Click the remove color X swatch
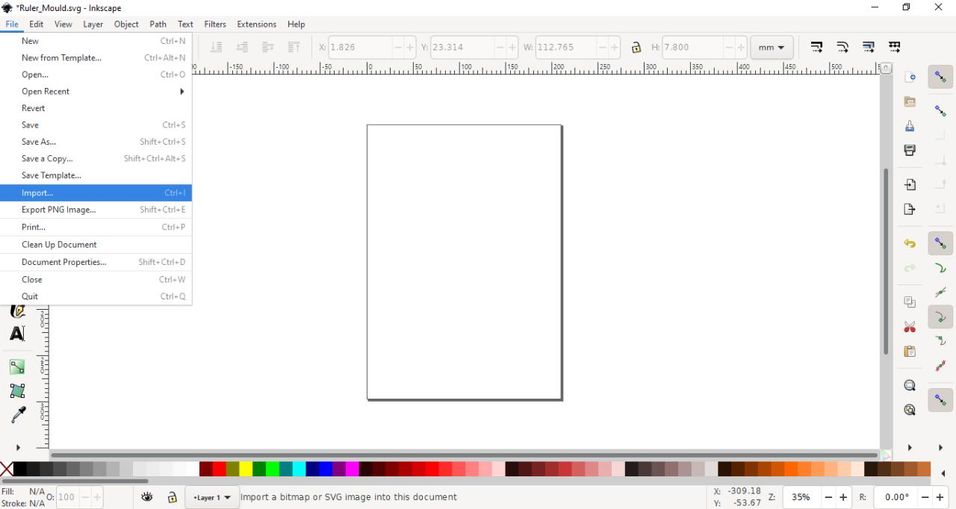956x509 pixels. click(x=6, y=469)
